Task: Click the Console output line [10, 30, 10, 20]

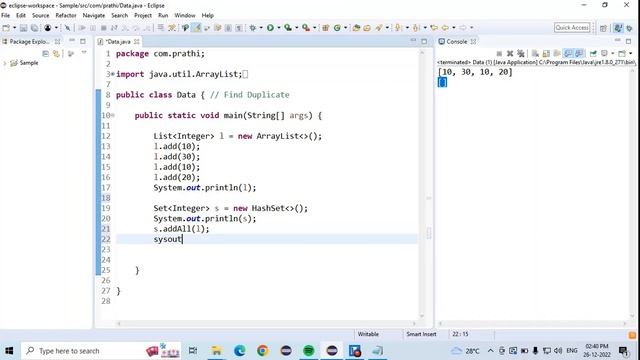Action: pos(475,72)
